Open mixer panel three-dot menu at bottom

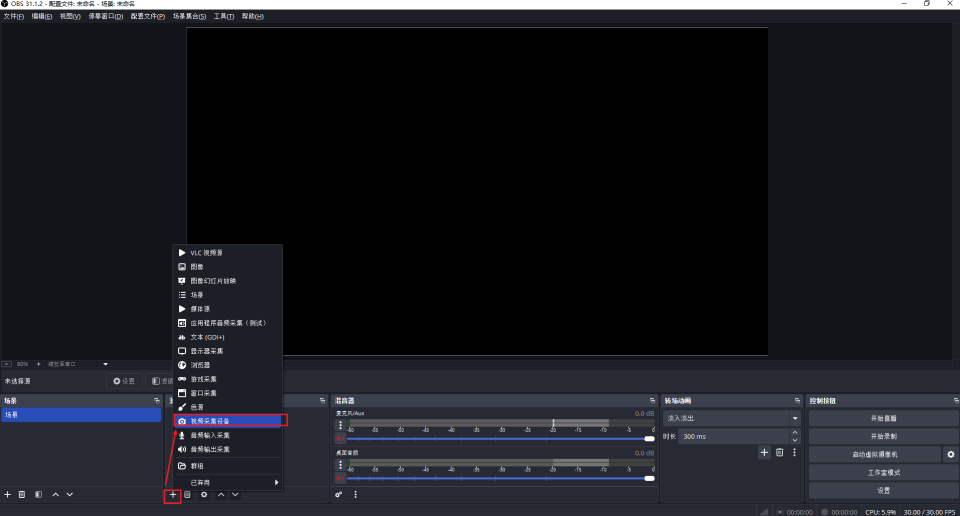[x=355, y=495]
